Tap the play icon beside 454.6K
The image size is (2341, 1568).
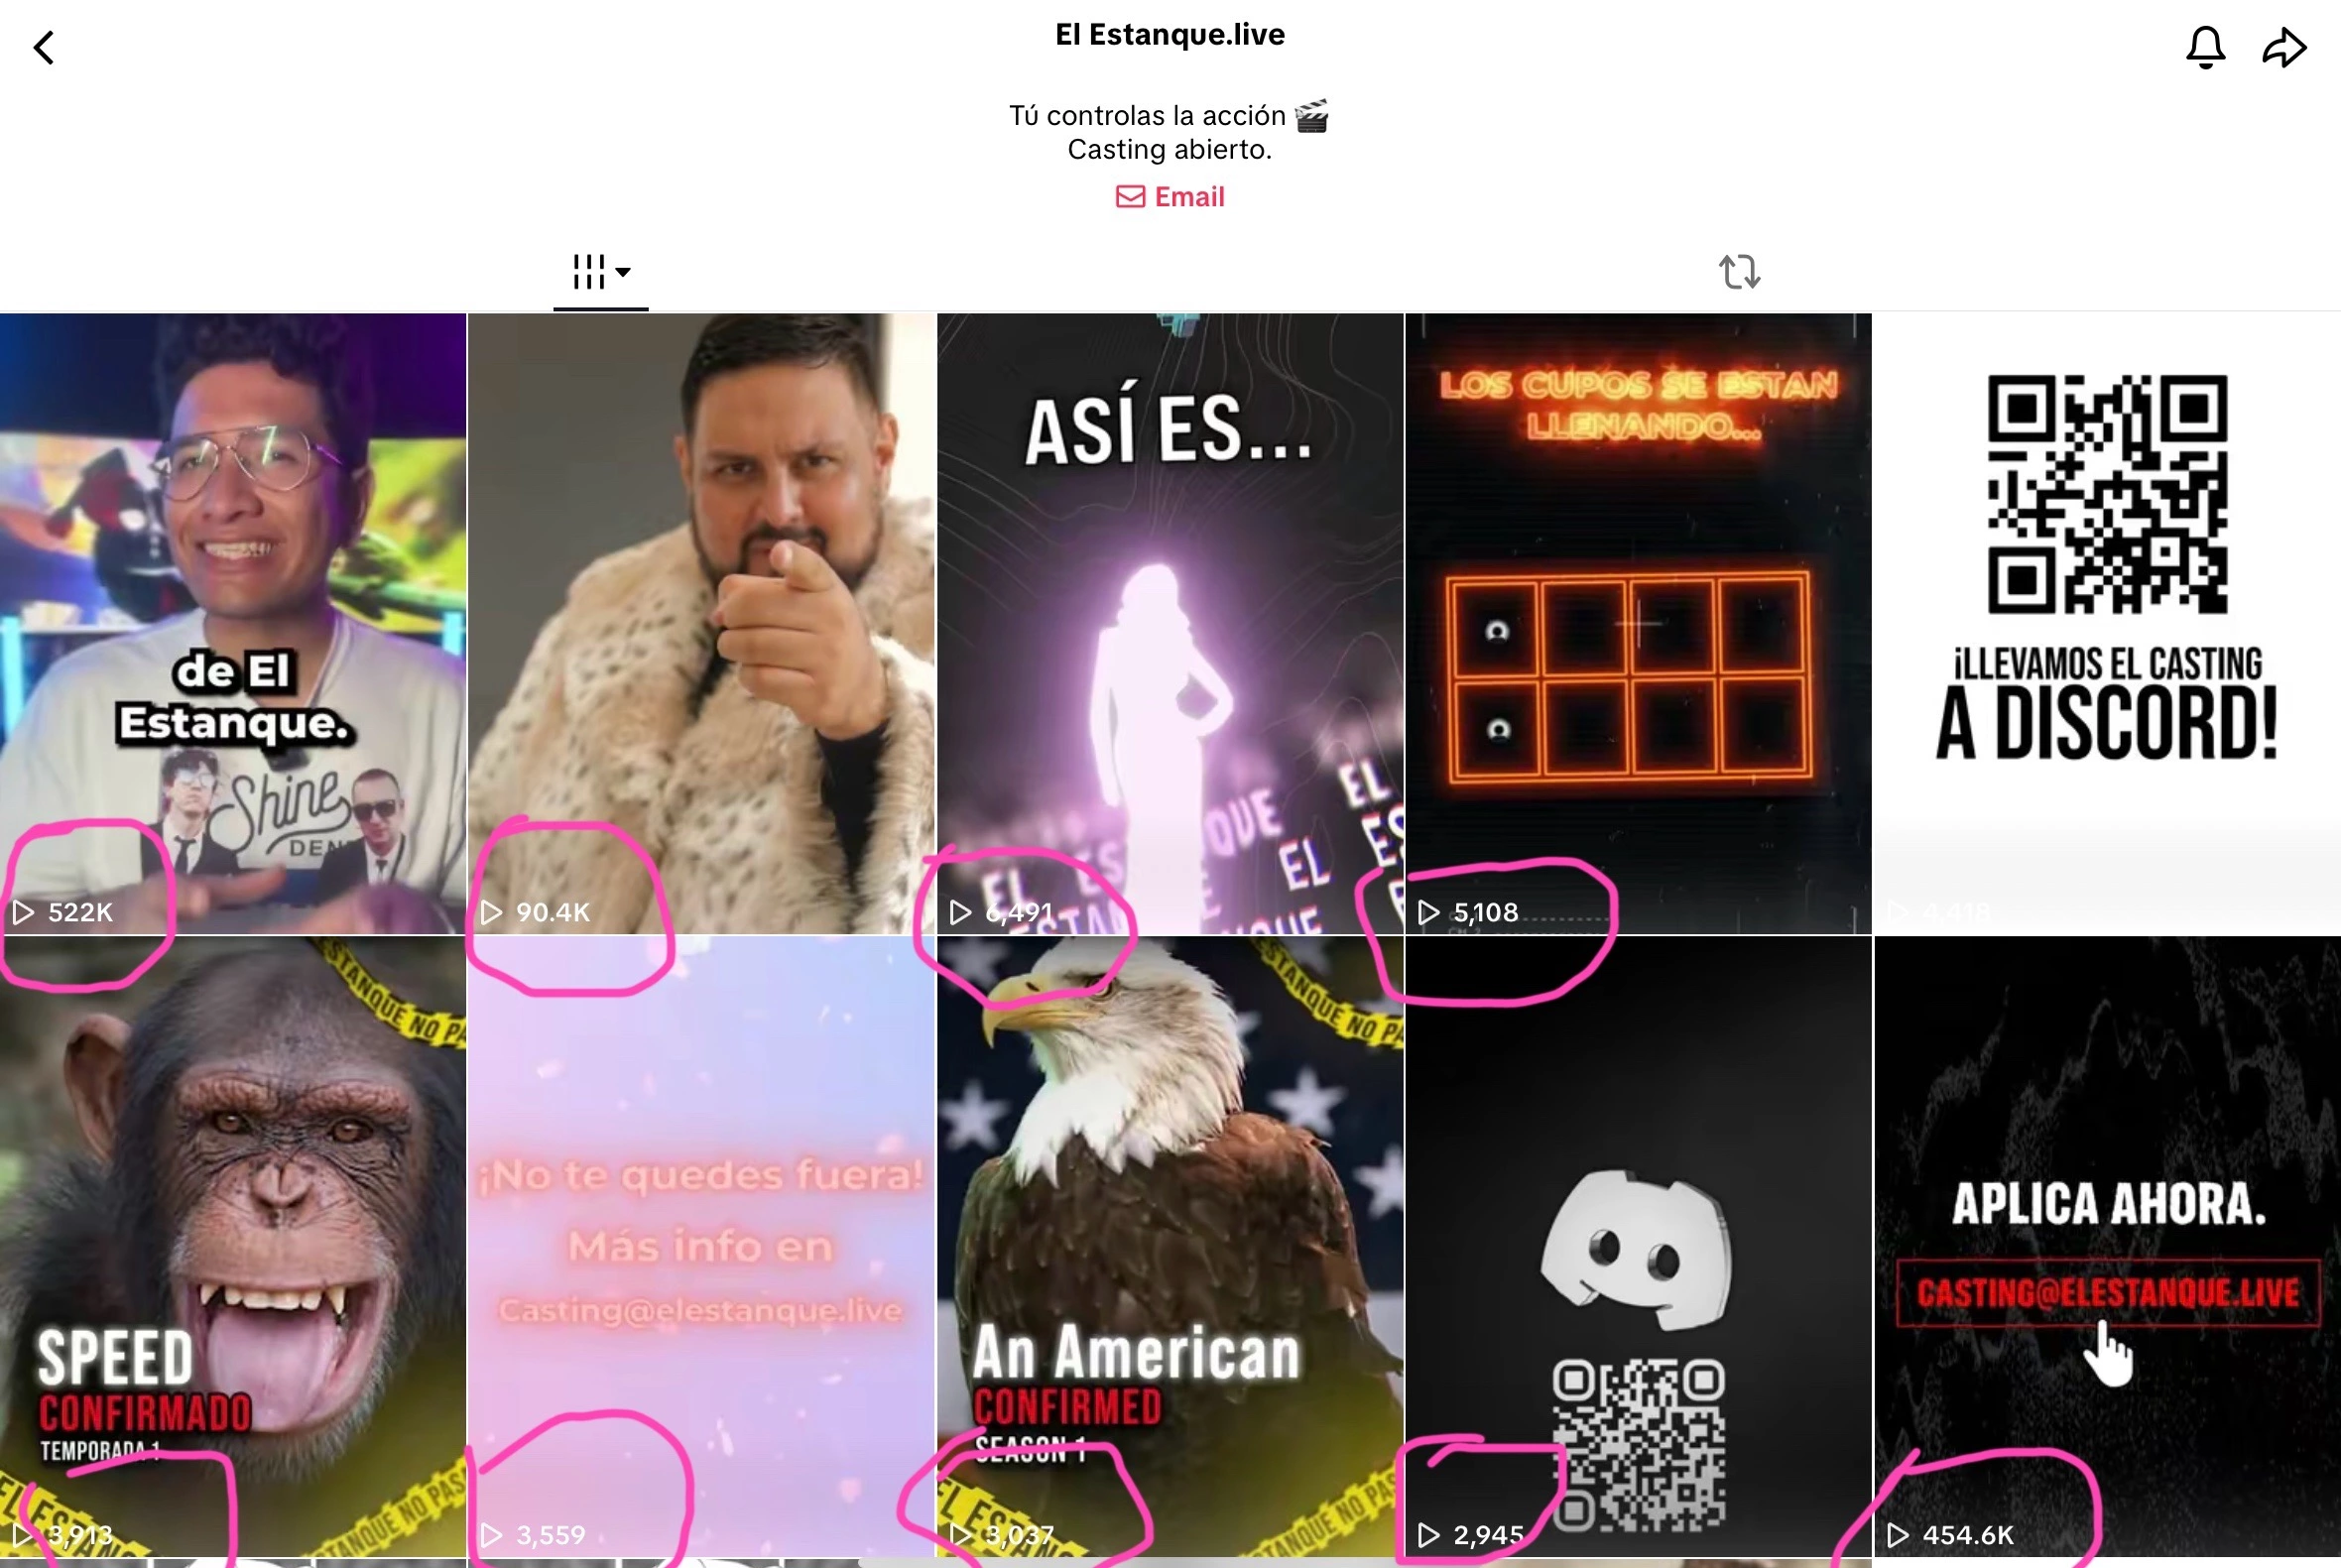coord(1897,1535)
